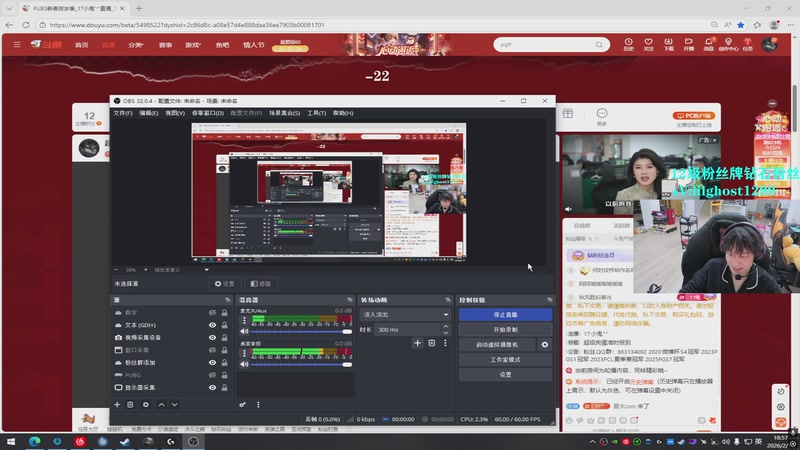This screenshot has height=450, width=800.
Task: Open the 编辑(E) menu in OBS
Action: pos(148,113)
